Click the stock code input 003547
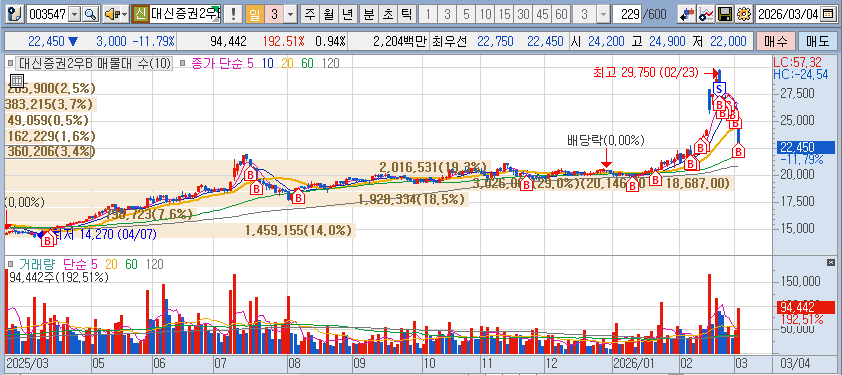842x375 pixels. (x=48, y=15)
